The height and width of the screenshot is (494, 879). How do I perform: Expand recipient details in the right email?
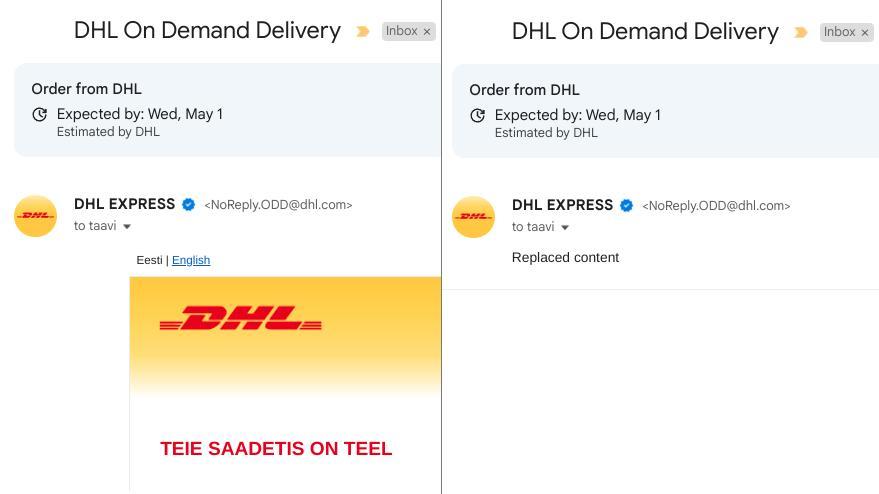tap(565, 228)
